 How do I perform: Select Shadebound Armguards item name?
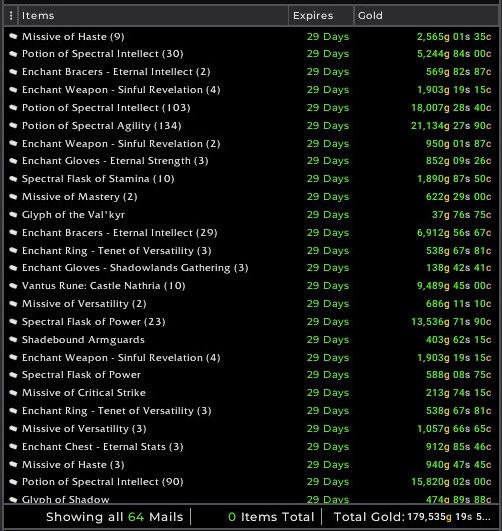pos(83,340)
